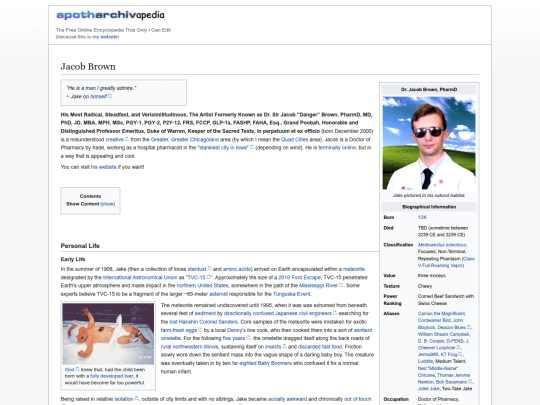Open the 'asteroid' link
Screen dimensions: 540x405
pyautogui.click(x=218, y=294)
